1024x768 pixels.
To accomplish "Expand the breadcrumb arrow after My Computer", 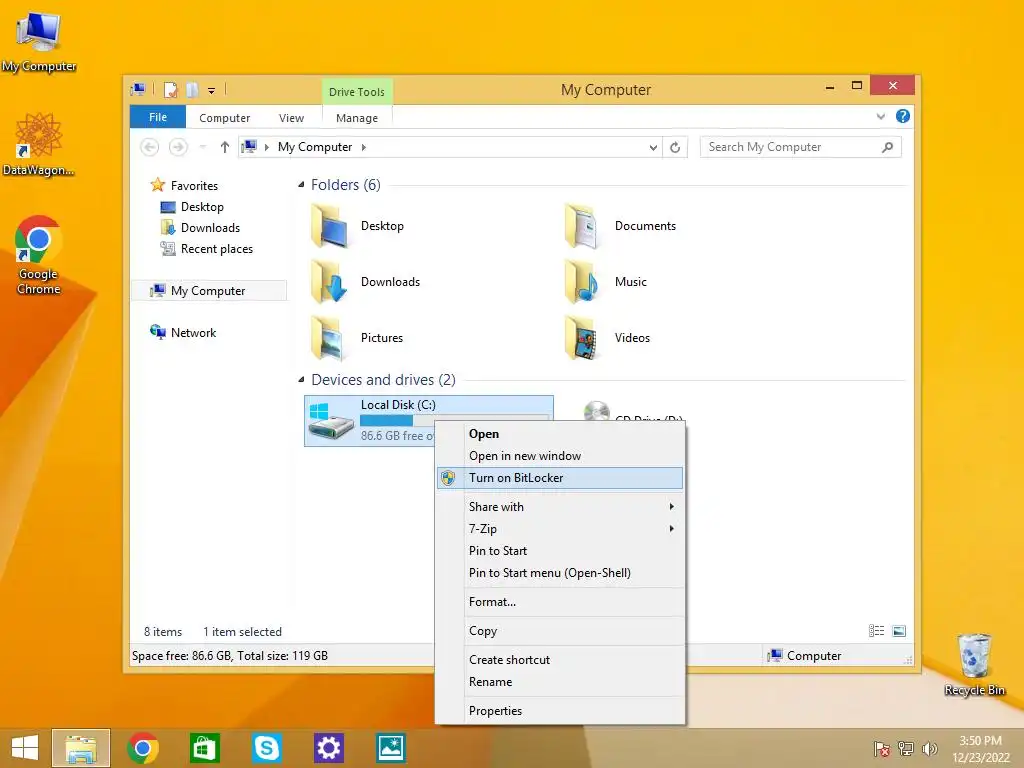I will [x=364, y=147].
